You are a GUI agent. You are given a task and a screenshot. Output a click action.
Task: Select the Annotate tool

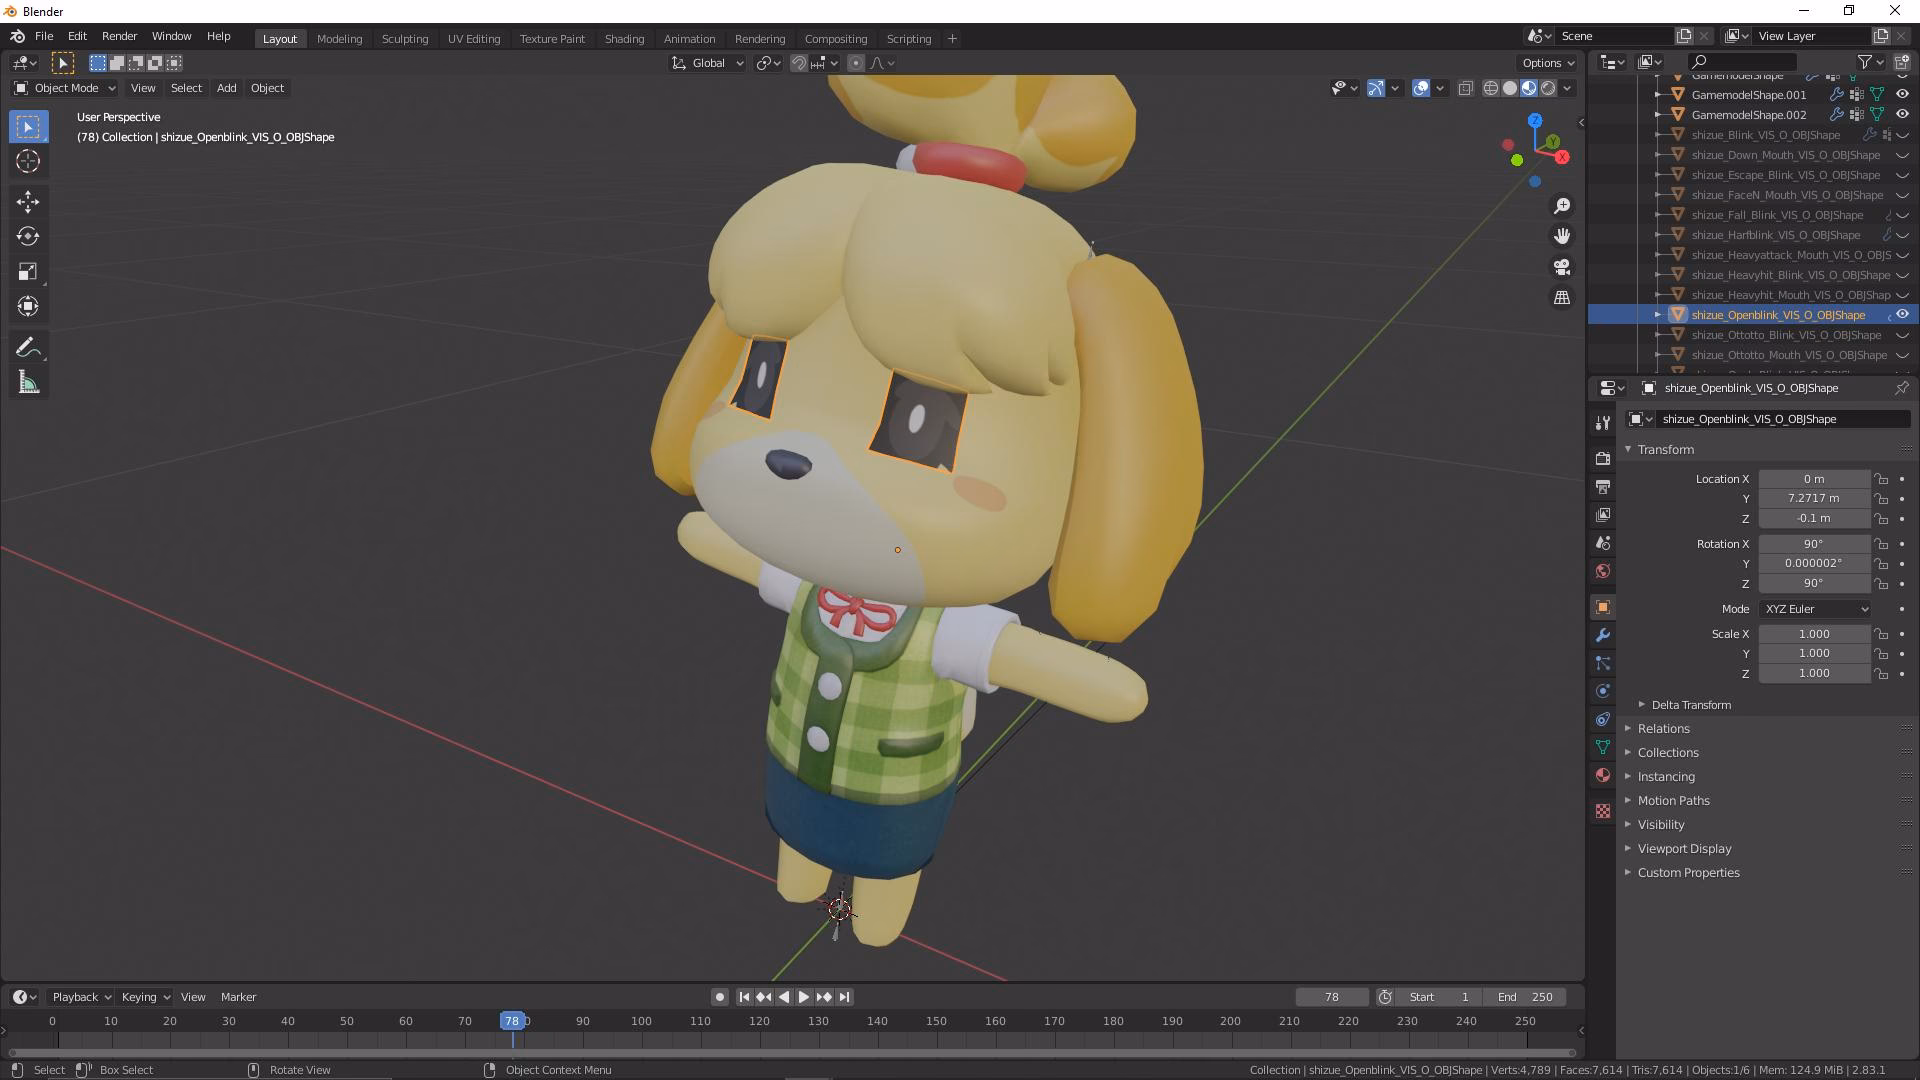(x=28, y=348)
